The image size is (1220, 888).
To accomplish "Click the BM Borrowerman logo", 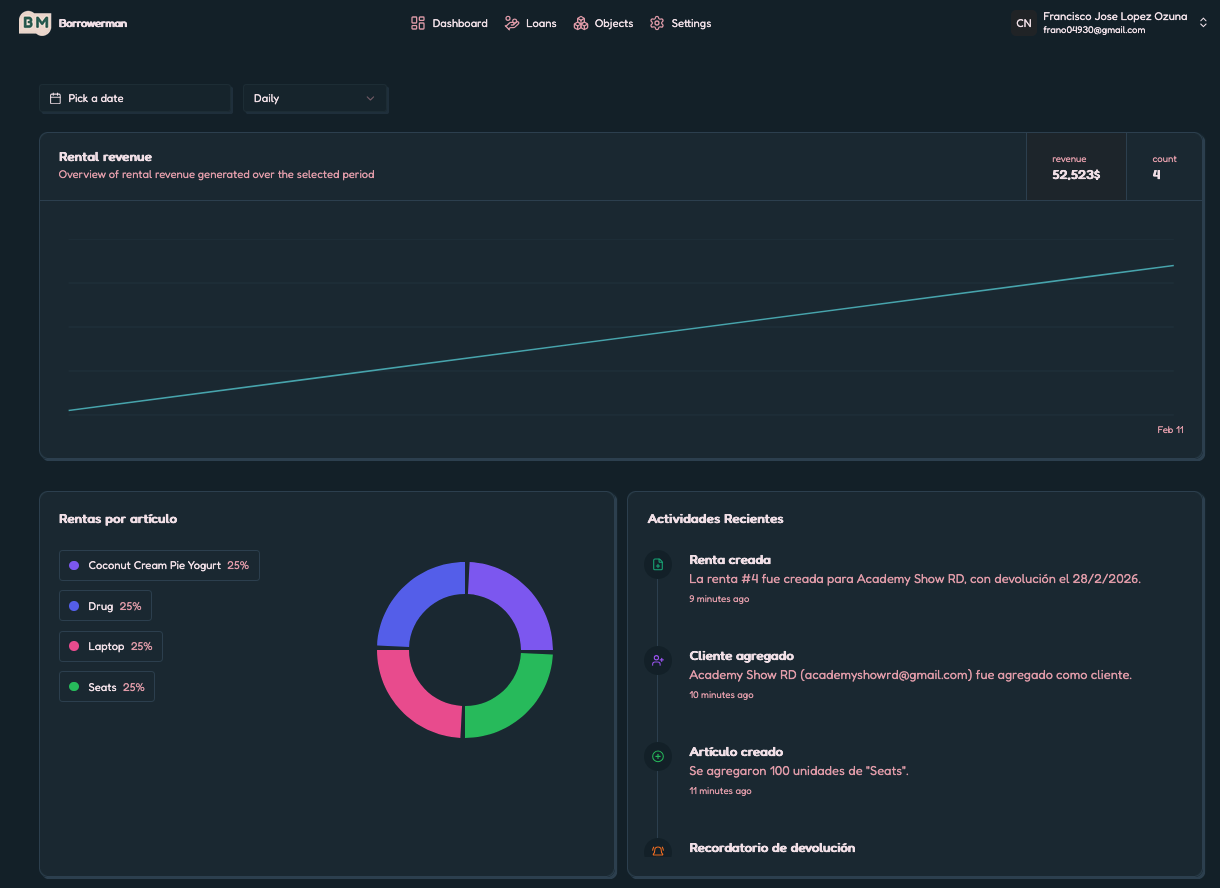I will tap(73, 22).
